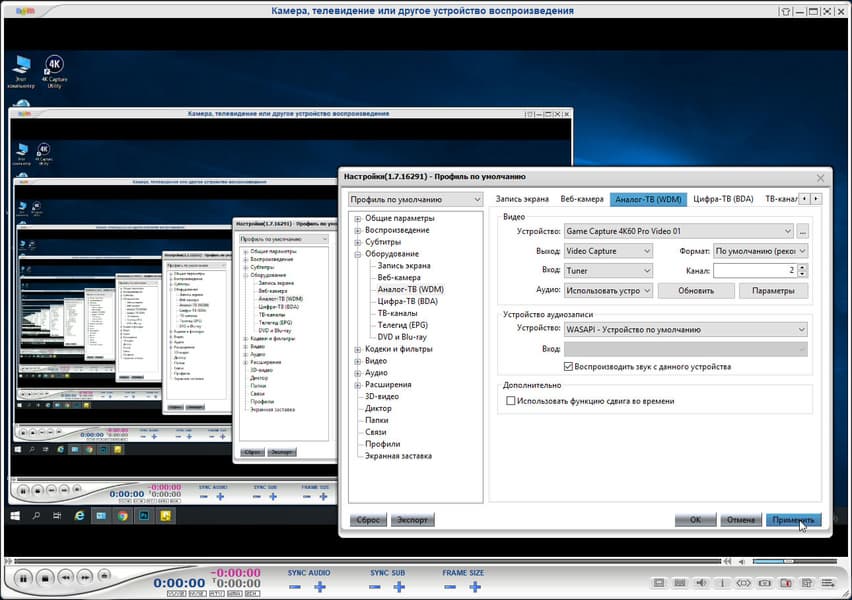Click the browse '...' button next to the video device

pyautogui.click(x=802, y=231)
